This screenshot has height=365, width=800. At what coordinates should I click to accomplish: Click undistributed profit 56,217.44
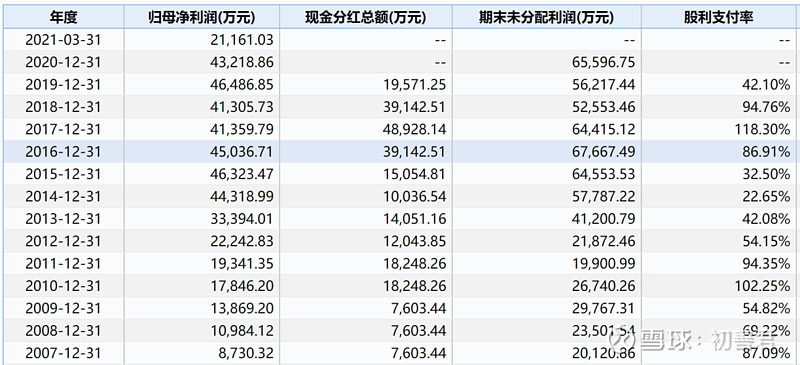604,85
